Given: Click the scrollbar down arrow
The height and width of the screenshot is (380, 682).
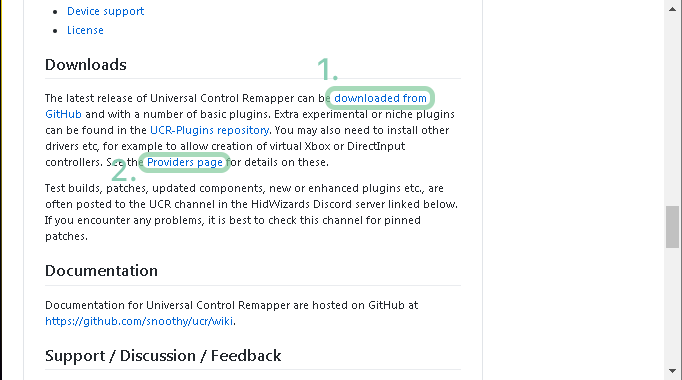Looking at the screenshot, I should coord(672,371).
